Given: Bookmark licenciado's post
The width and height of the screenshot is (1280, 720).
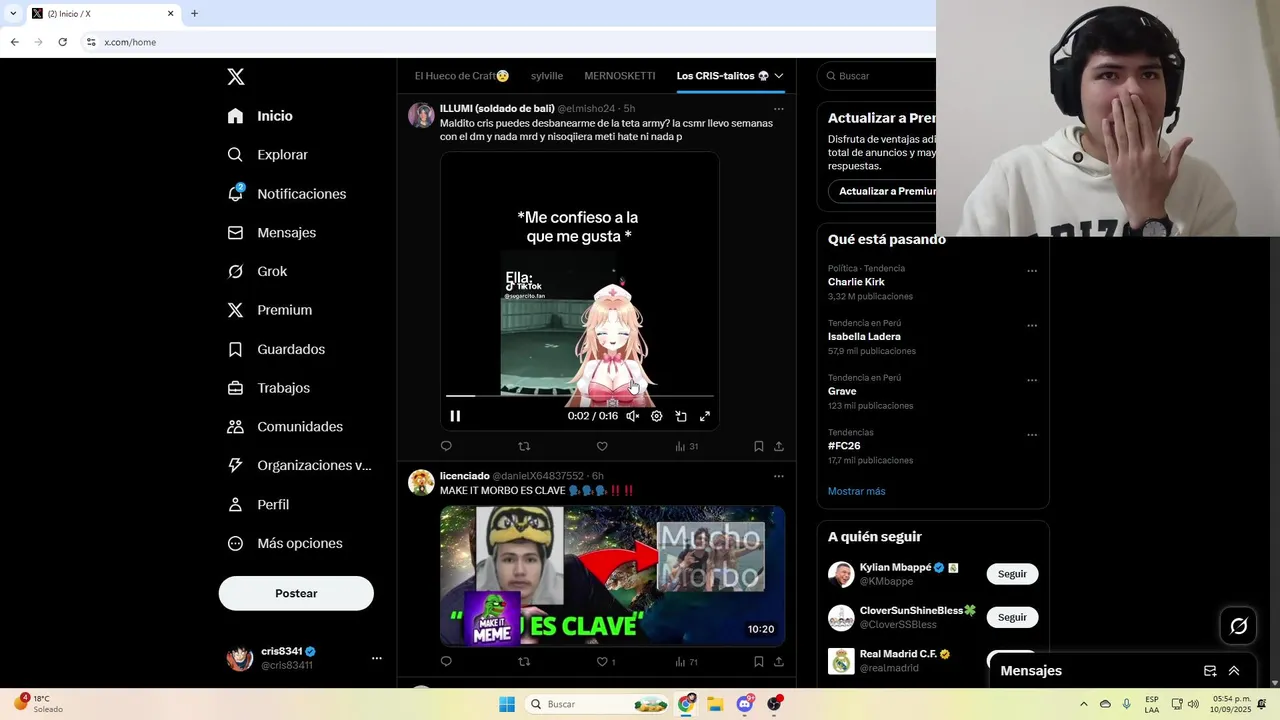Looking at the screenshot, I should [x=758, y=661].
